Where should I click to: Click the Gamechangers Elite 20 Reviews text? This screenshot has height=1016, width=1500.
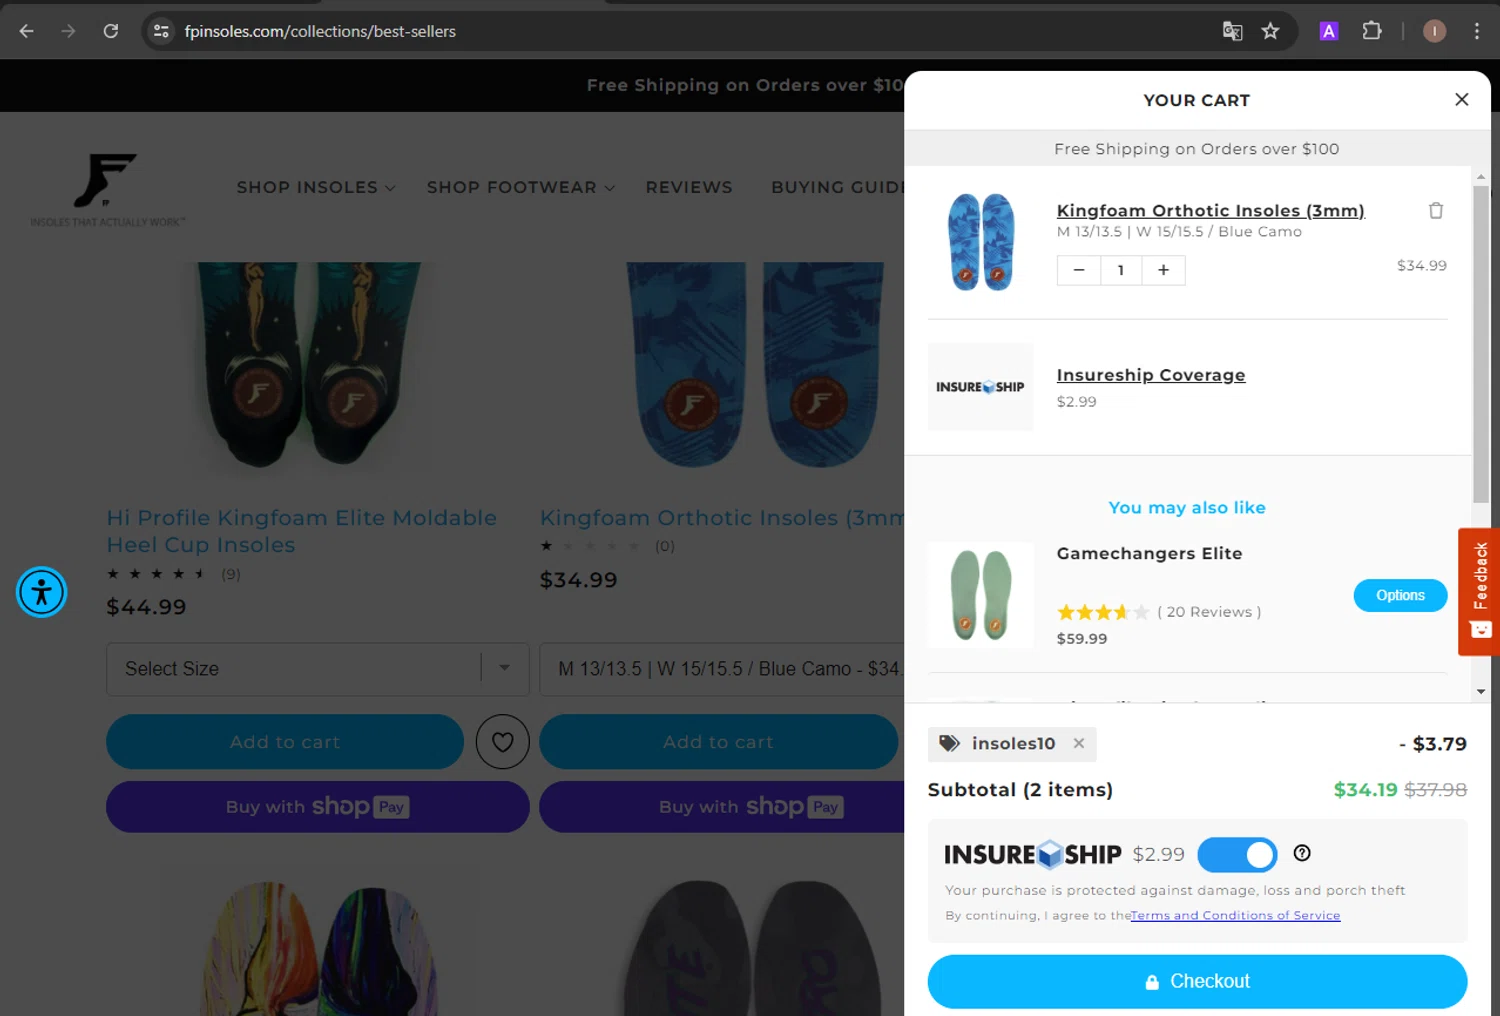point(1209,612)
